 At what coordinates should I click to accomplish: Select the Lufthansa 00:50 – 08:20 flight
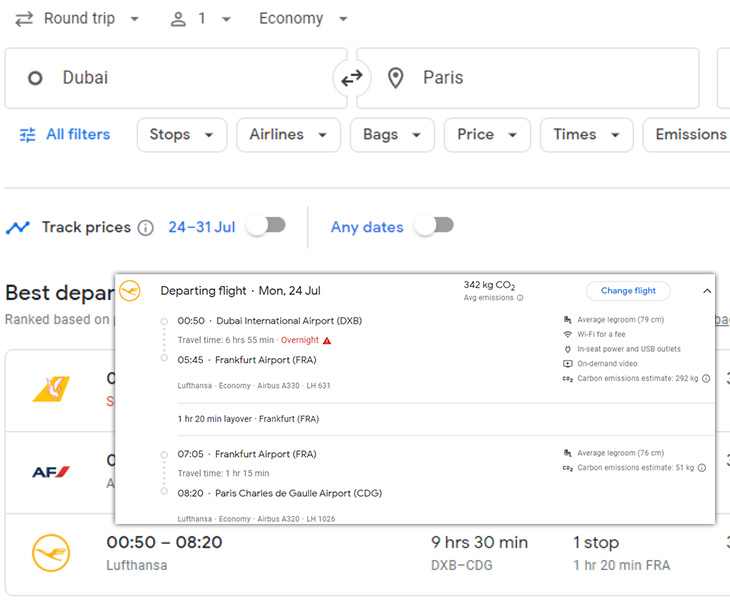click(368, 554)
